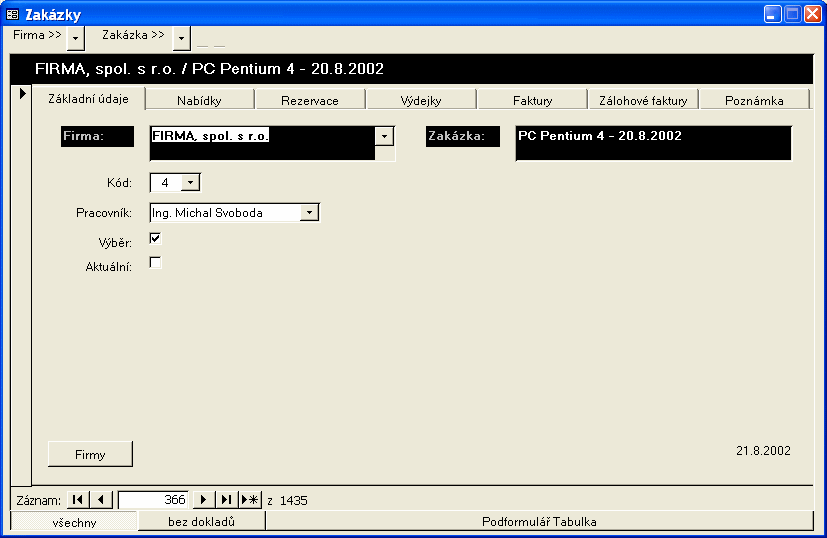
Task: Expand the Kód dropdown list
Action: coord(191,183)
